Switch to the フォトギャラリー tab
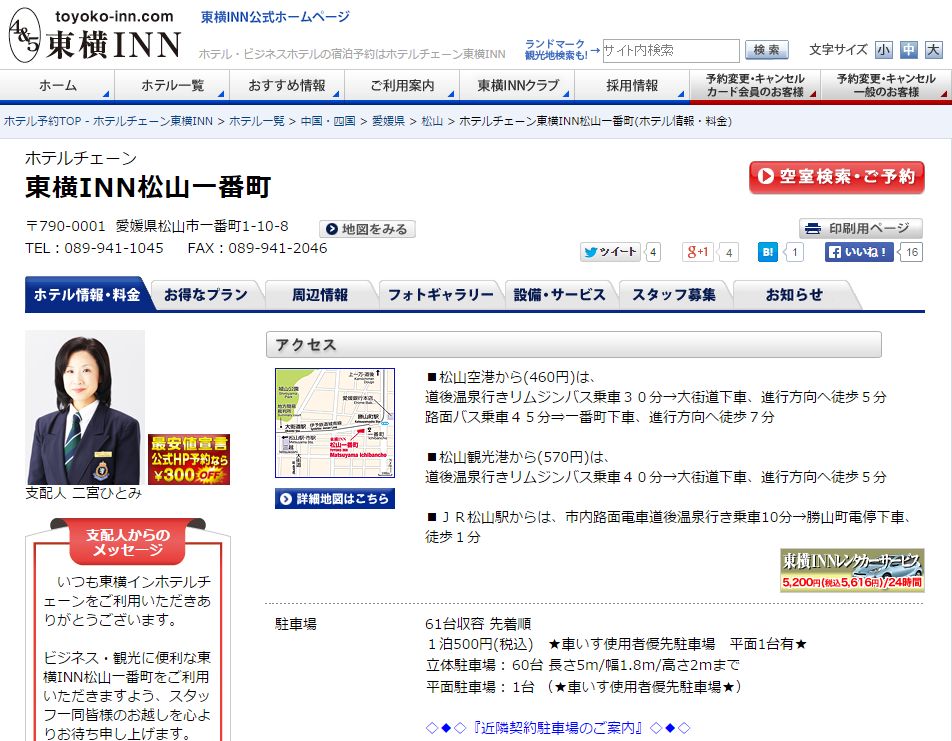 441,295
